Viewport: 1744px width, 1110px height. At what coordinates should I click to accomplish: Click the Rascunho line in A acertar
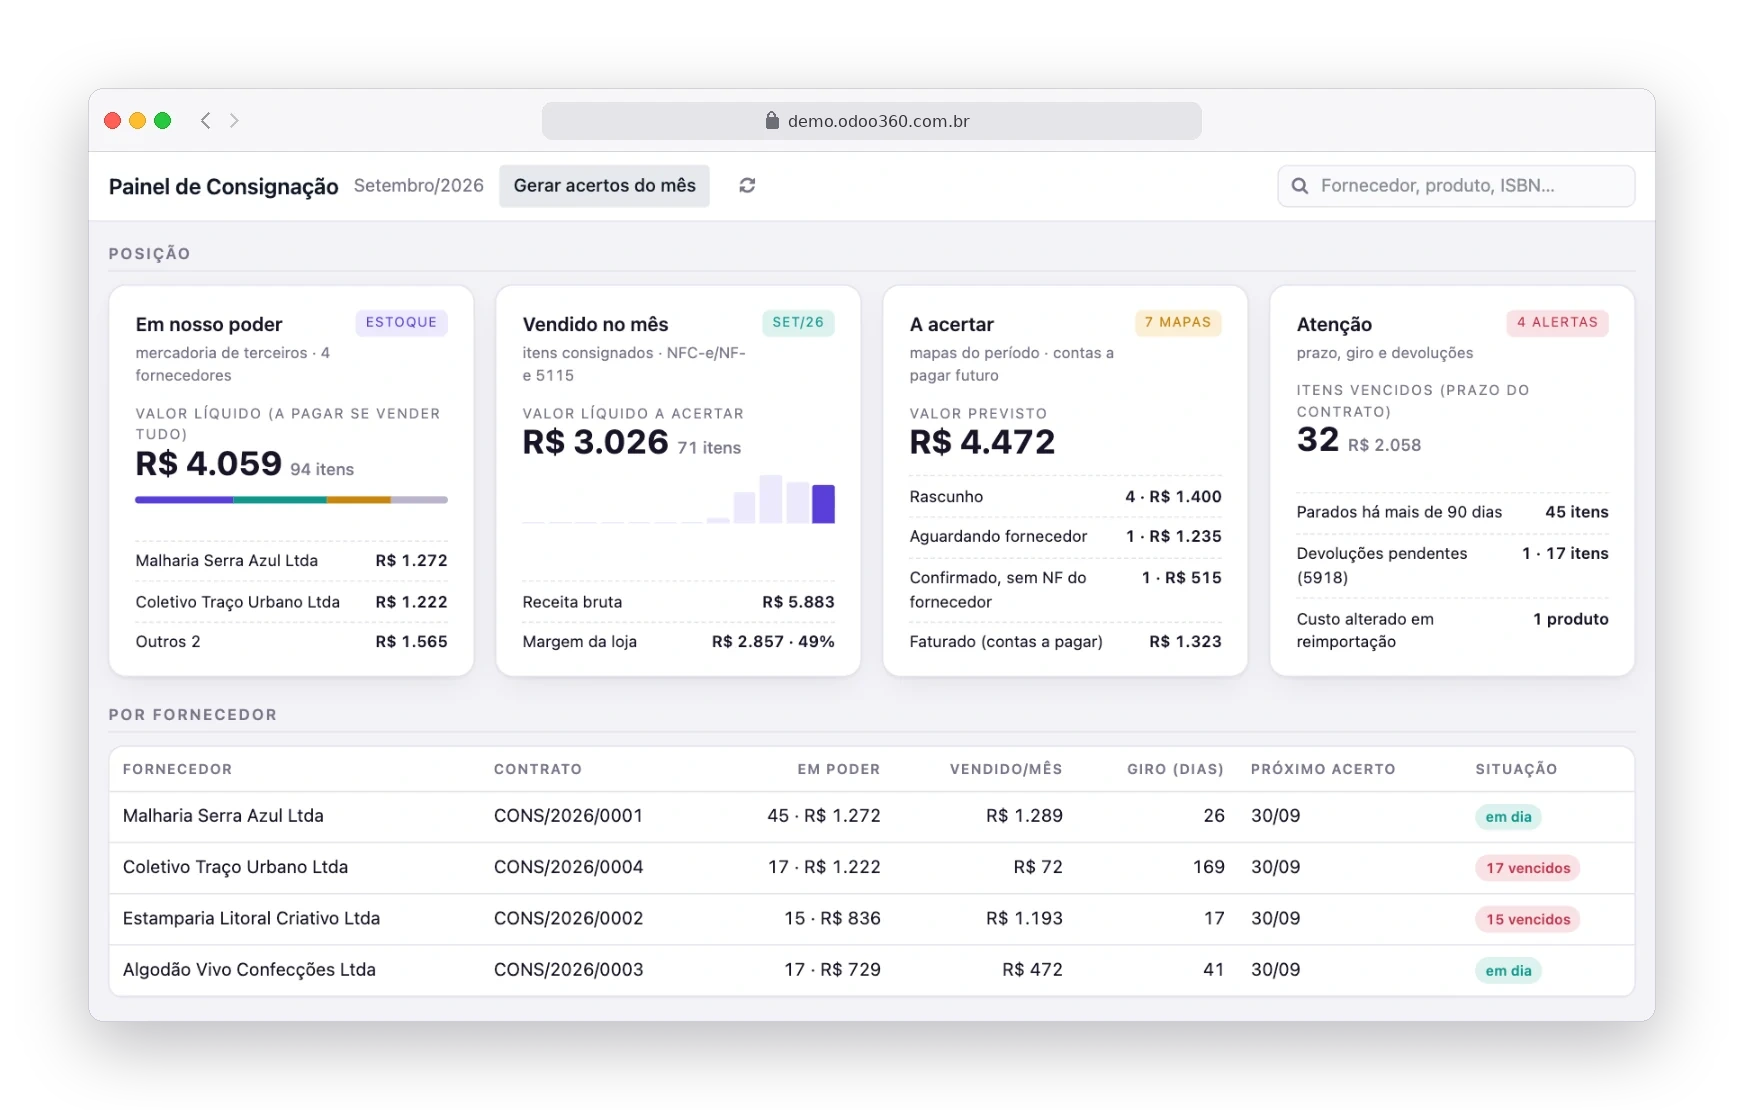point(1065,497)
